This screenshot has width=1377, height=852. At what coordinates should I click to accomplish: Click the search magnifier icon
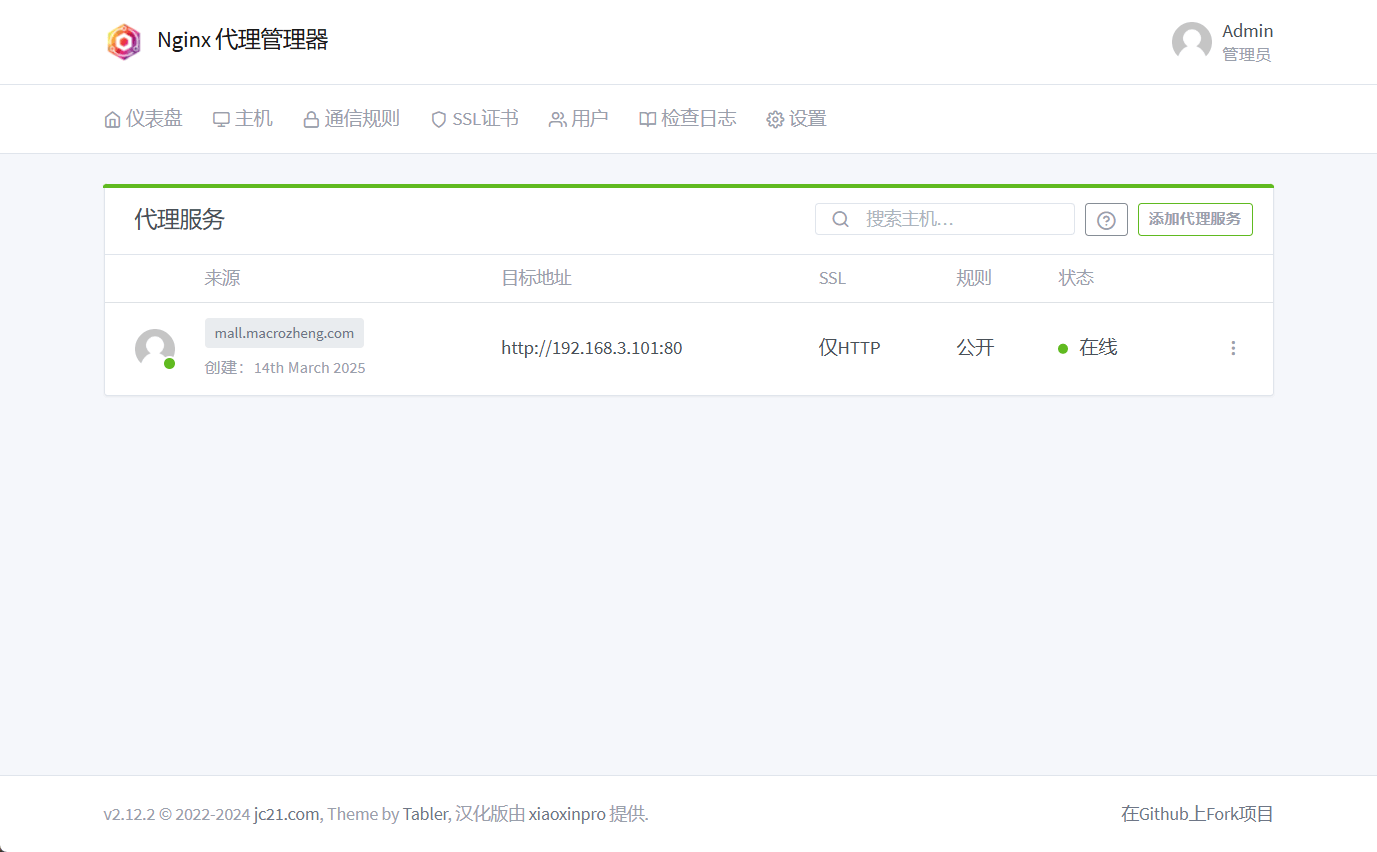[x=841, y=219]
